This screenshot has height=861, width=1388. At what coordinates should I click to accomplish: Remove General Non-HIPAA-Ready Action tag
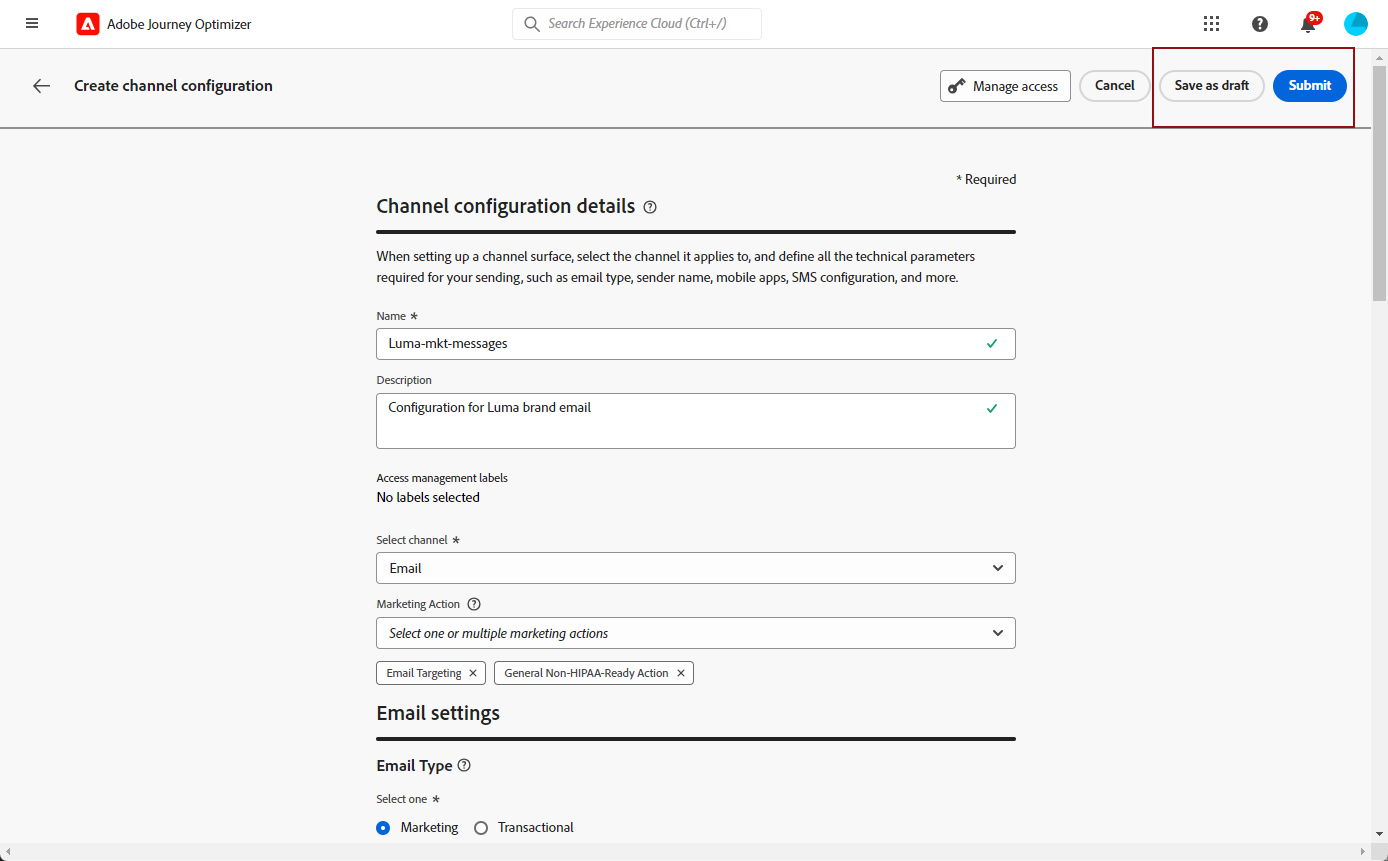point(681,673)
